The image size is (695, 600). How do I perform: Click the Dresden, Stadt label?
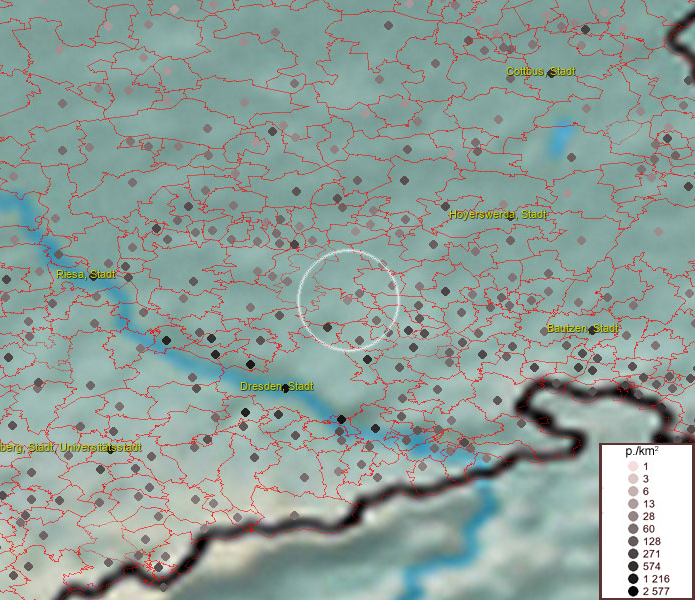[277, 386]
